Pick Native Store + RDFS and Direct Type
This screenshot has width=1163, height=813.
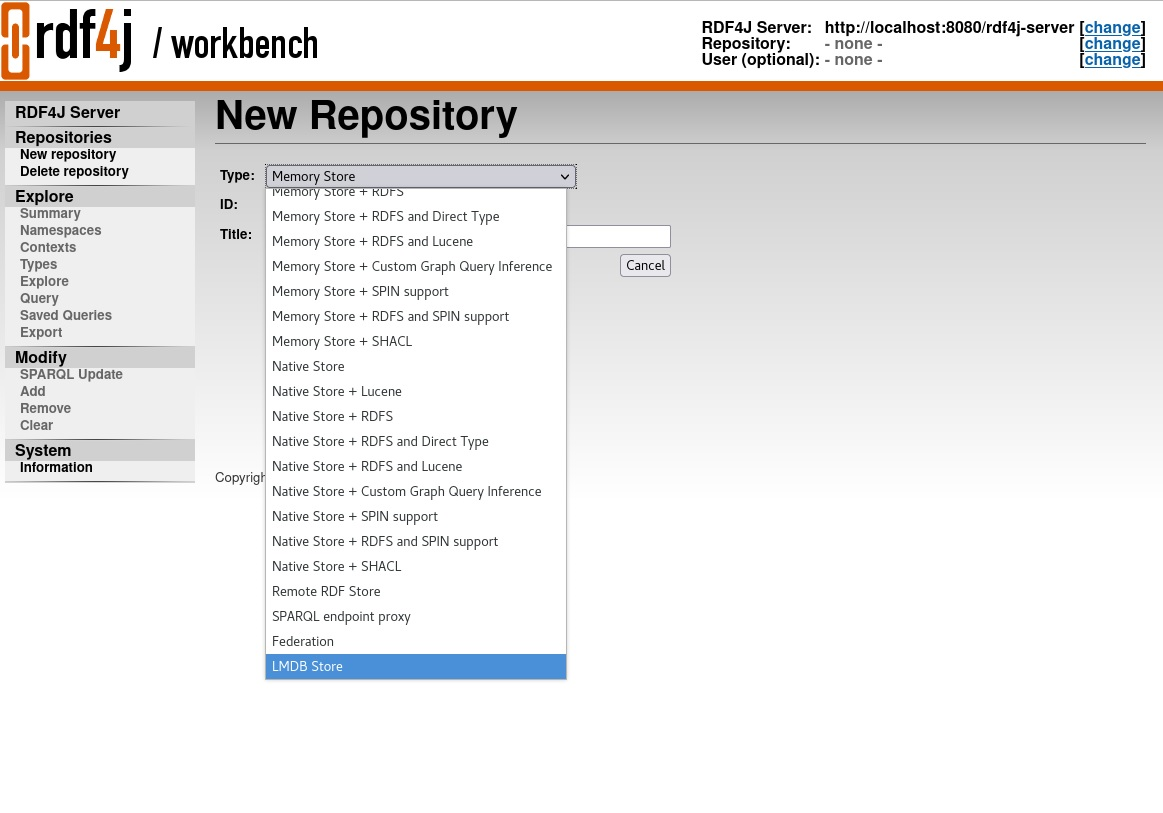[415, 441]
